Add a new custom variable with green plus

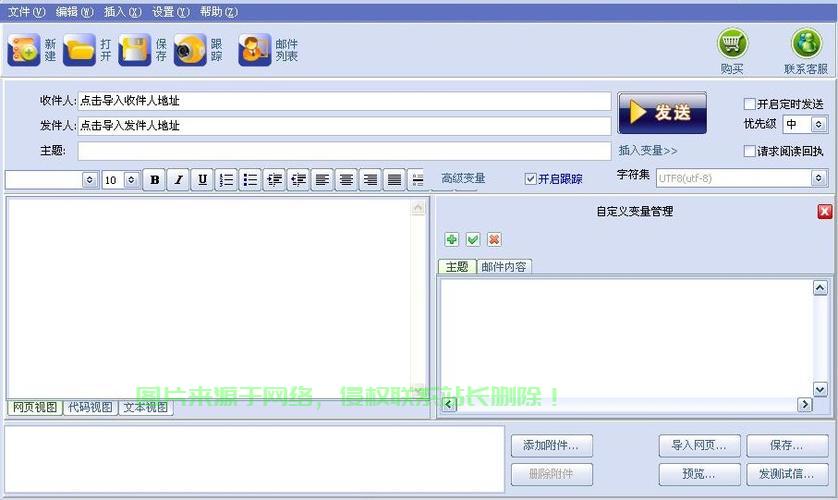[x=452, y=240]
